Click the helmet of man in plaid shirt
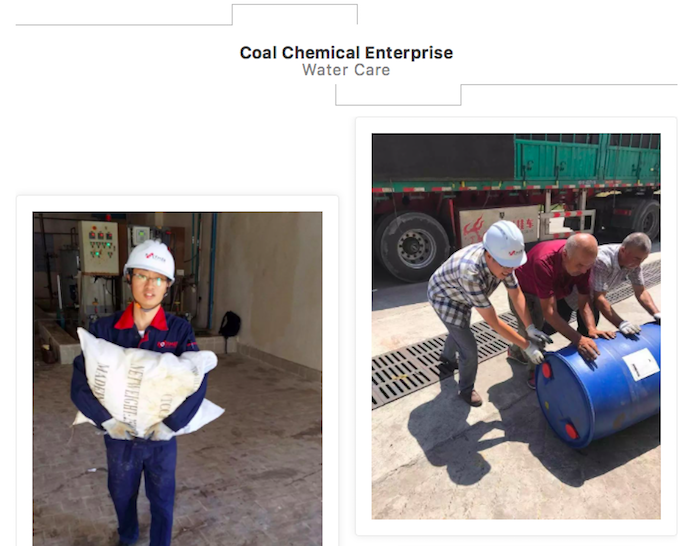700x546 pixels. pos(504,244)
